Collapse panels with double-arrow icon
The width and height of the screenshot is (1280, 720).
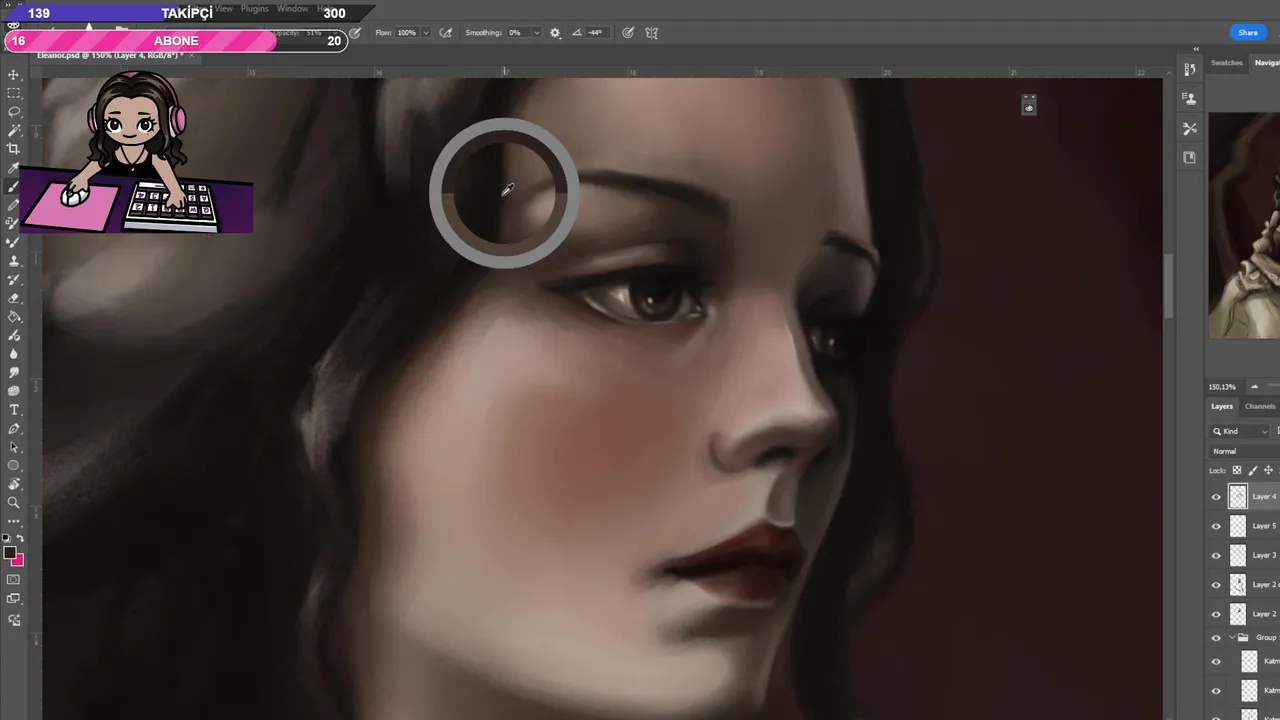[1196, 49]
